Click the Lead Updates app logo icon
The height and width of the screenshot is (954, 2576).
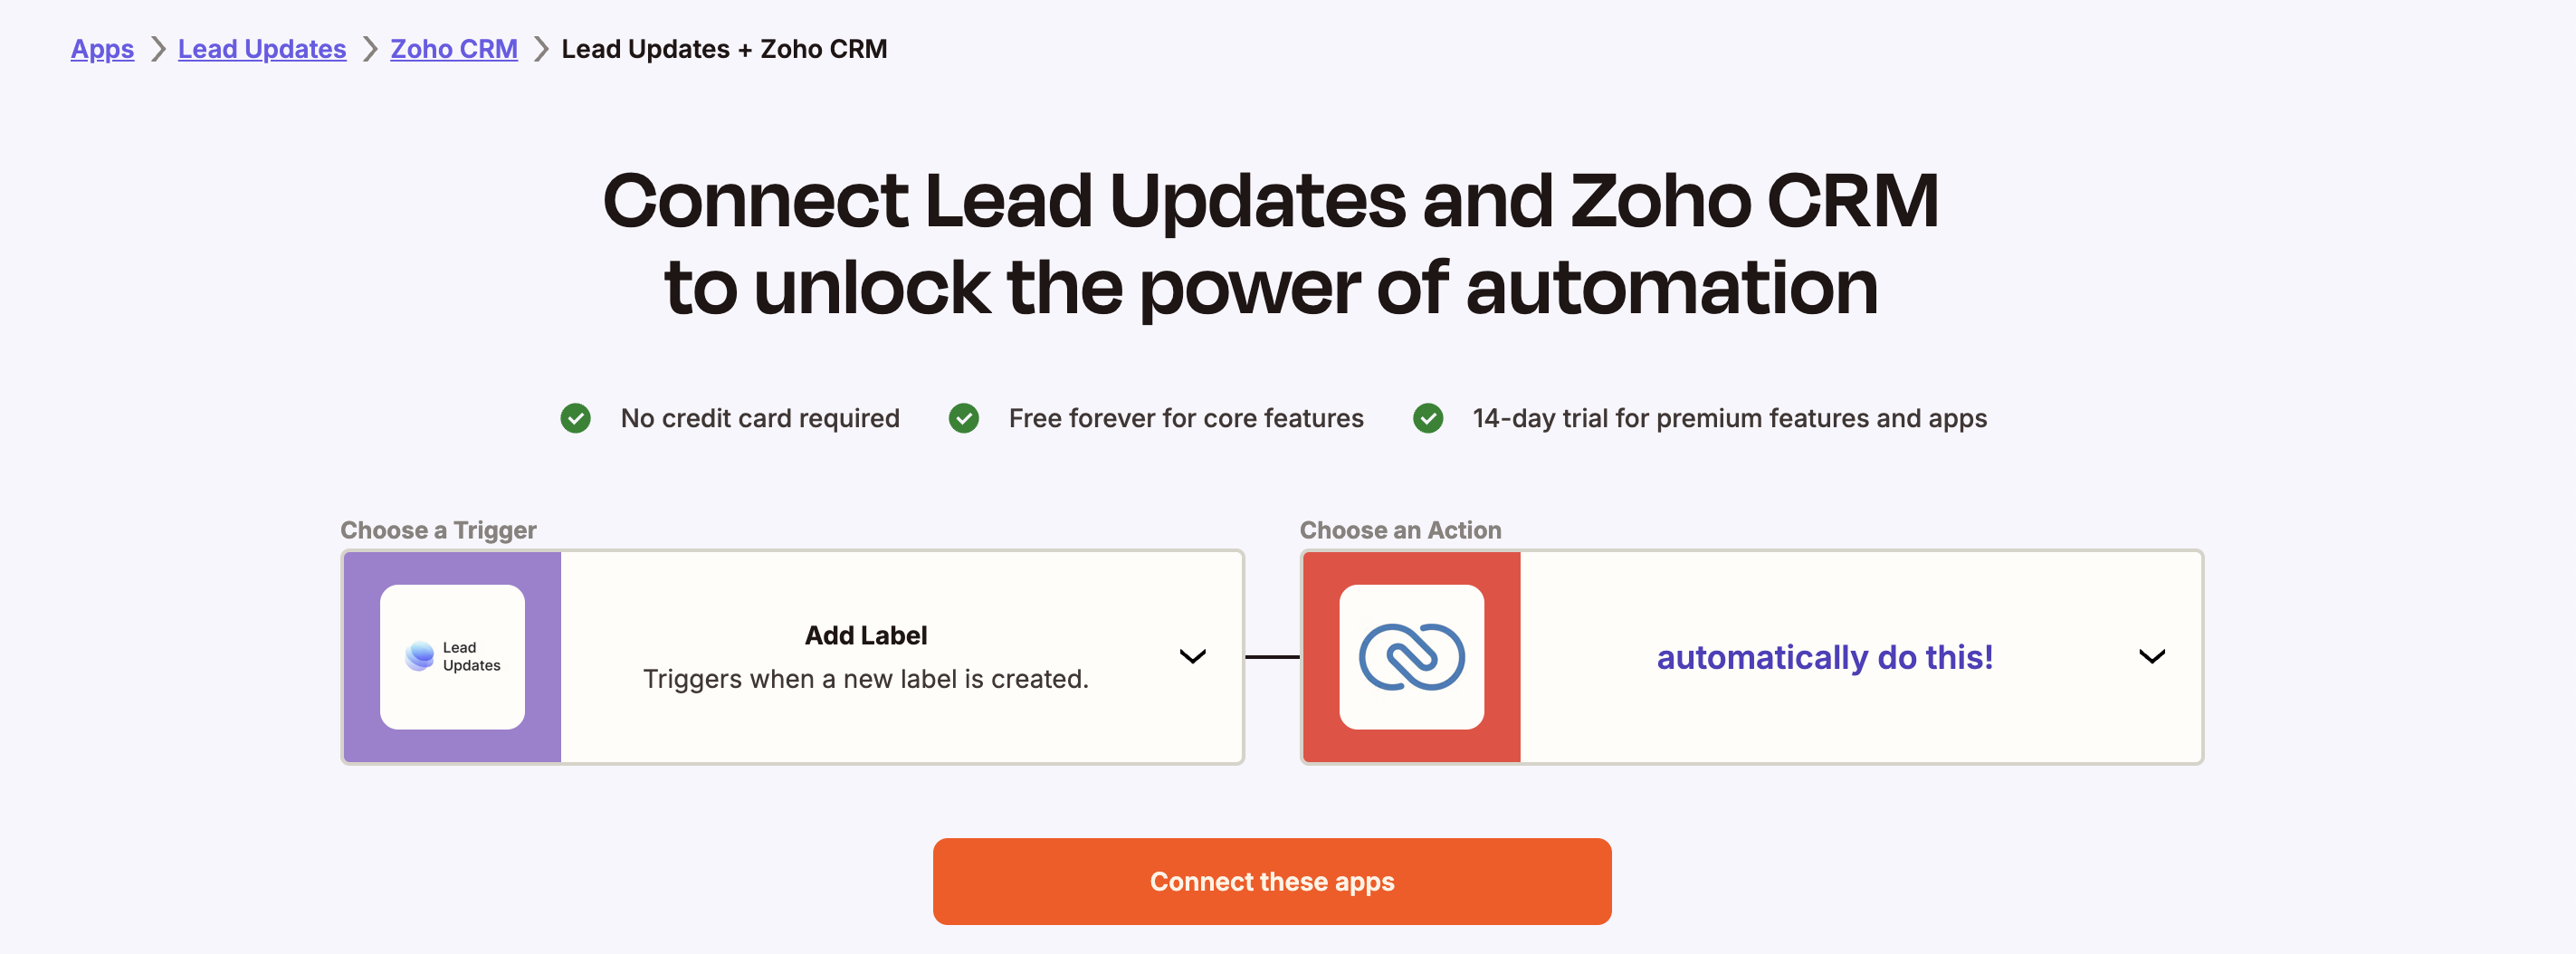coord(452,656)
